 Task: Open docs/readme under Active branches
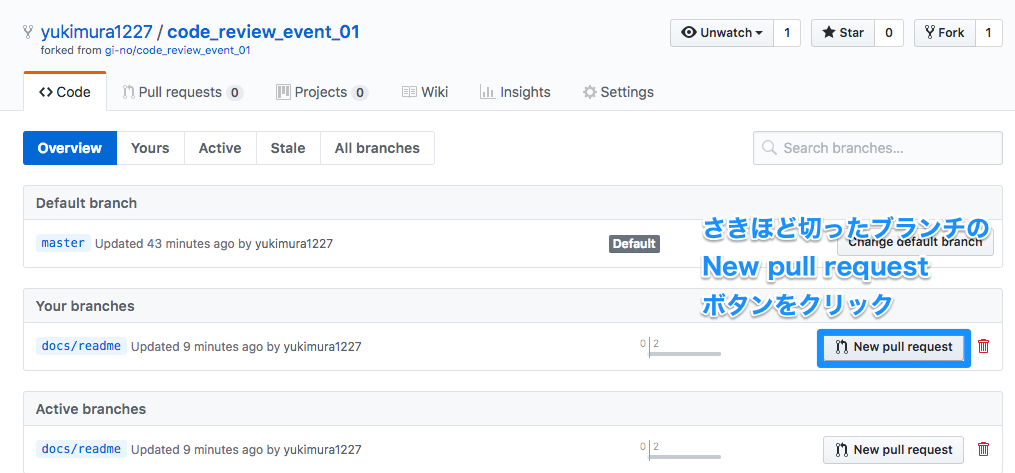(81, 449)
